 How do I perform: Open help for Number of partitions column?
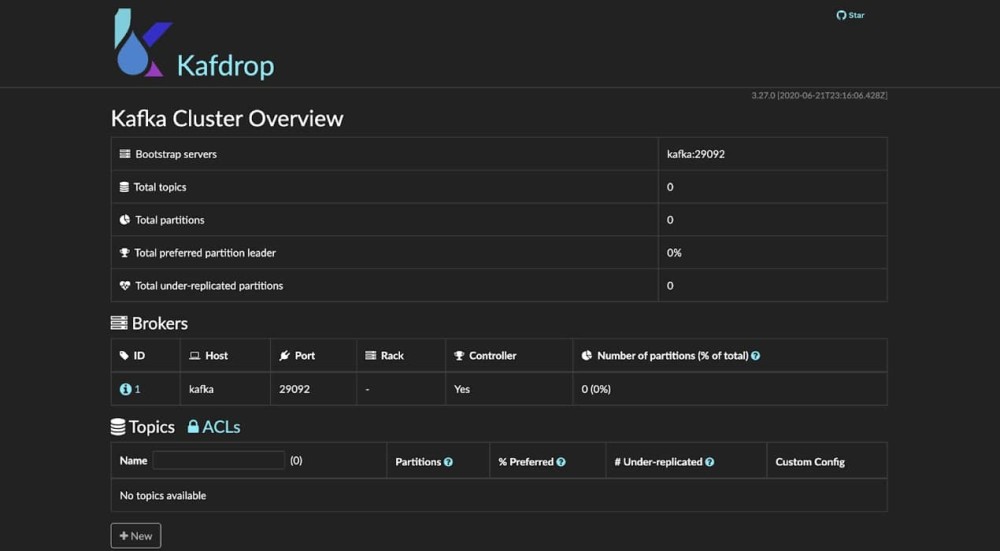click(755, 356)
